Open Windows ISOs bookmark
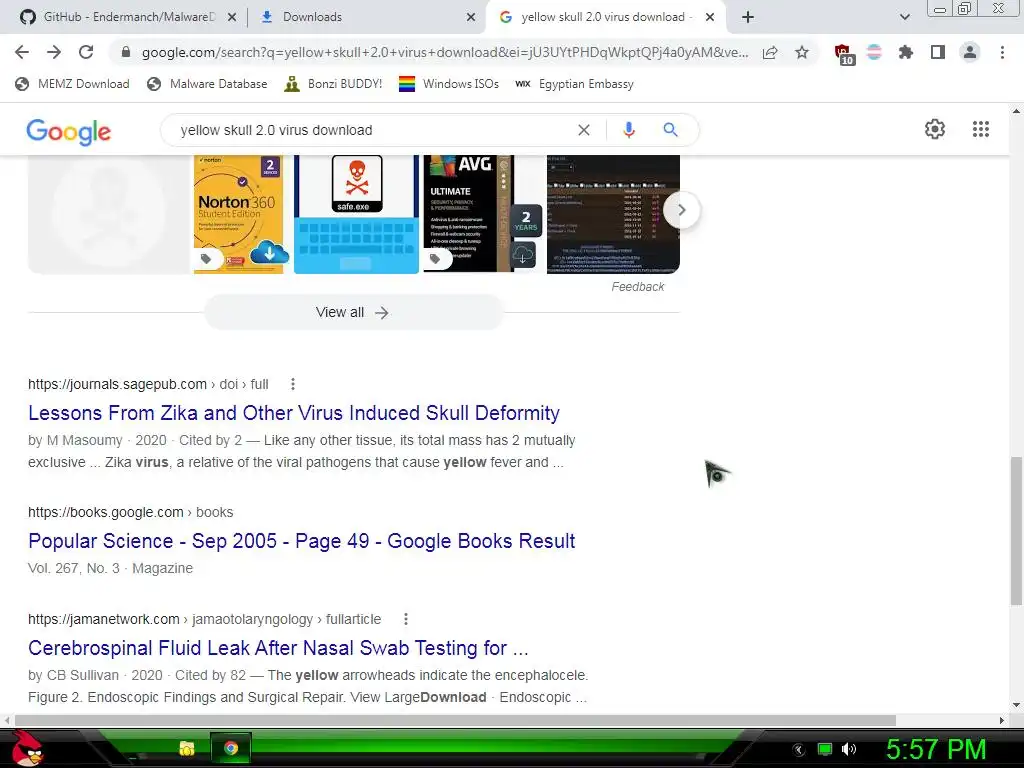The width and height of the screenshot is (1024, 768). click(449, 84)
